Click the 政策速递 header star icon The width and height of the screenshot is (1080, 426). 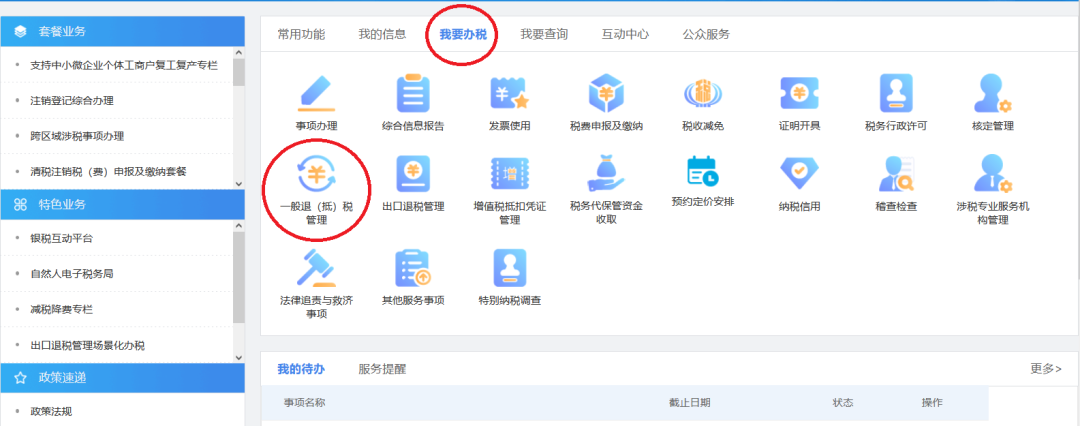pos(21,378)
